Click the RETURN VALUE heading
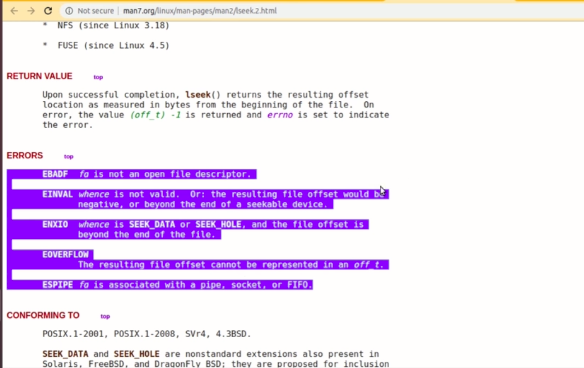Image resolution: width=584 pixels, height=368 pixels. point(39,76)
